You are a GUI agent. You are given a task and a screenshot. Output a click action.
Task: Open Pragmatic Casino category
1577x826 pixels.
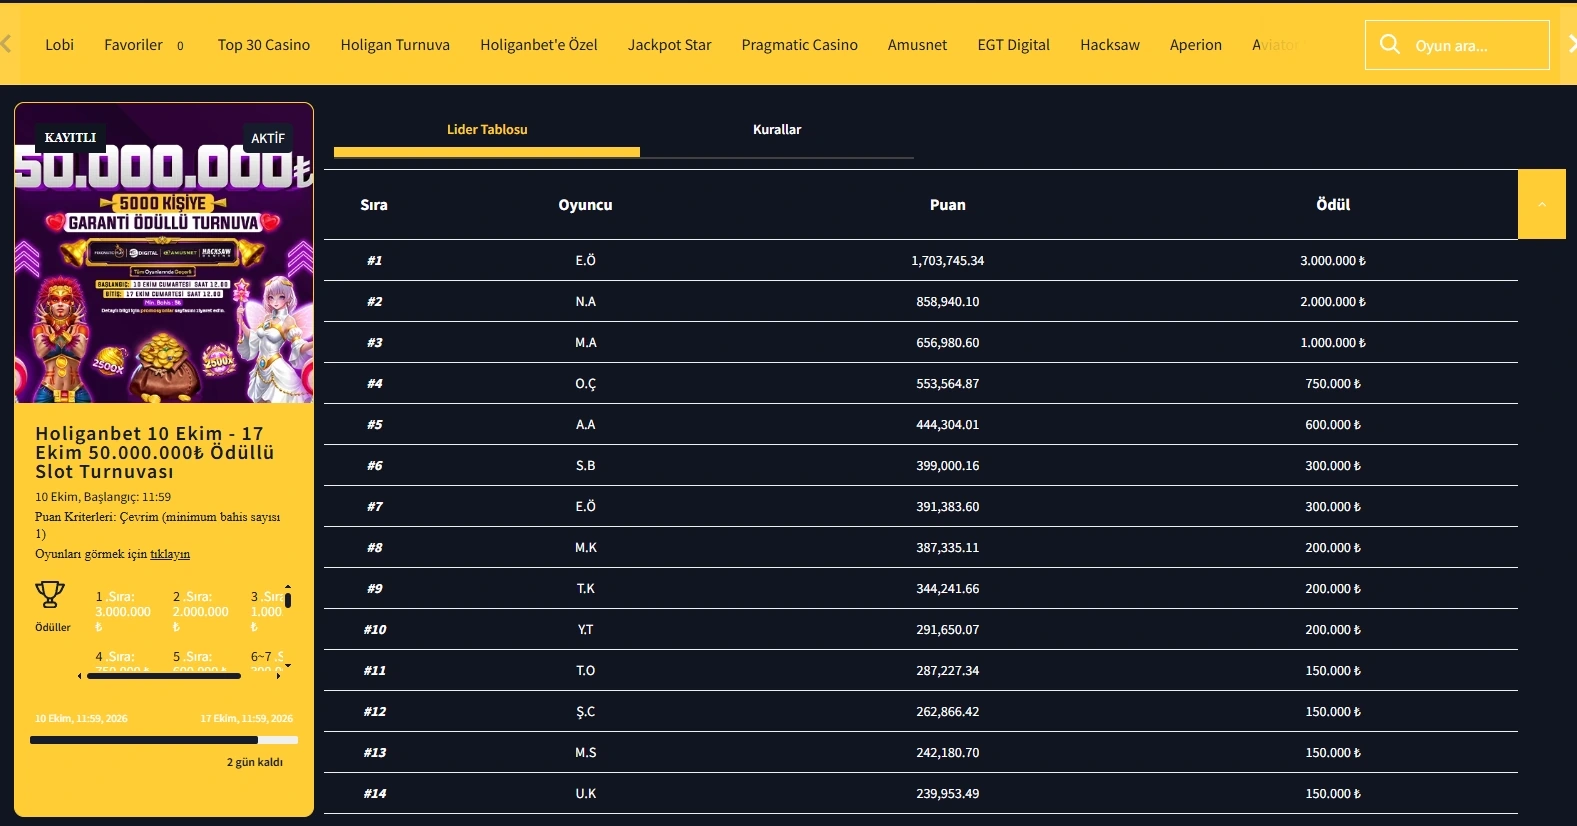800,45
